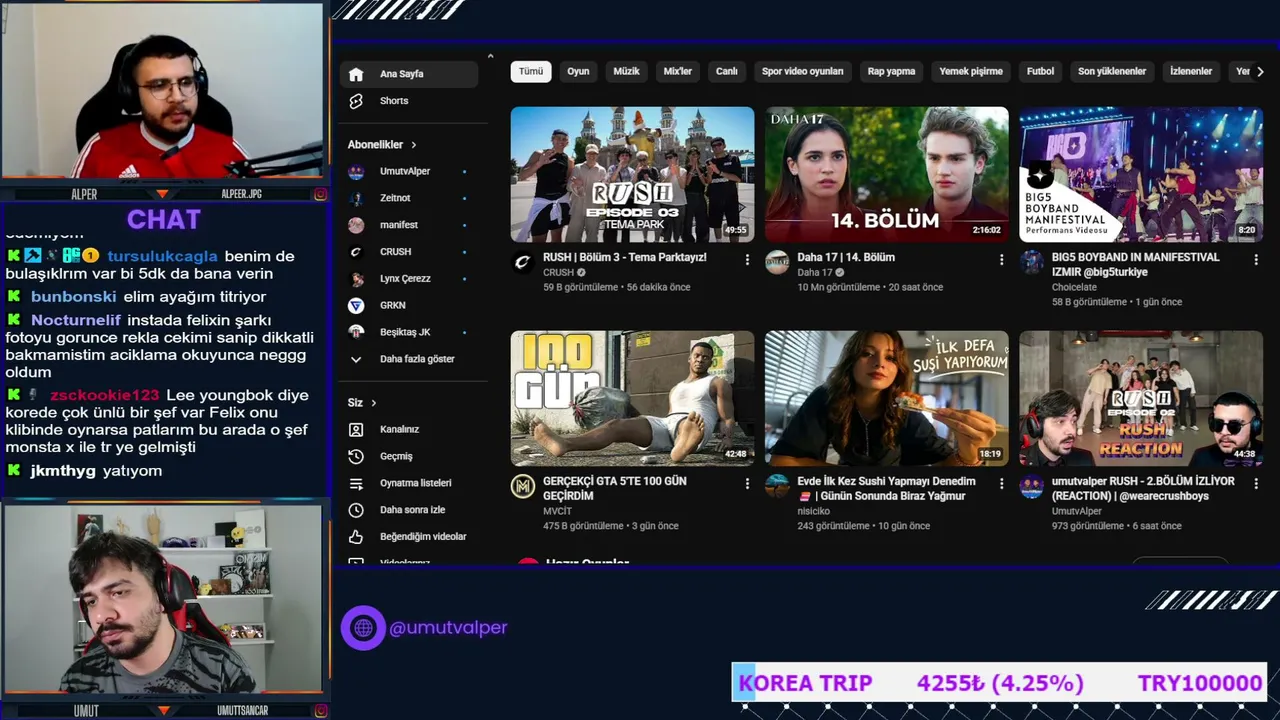
Task: Click the Choicelate avatar beside BIG5 video title
Action: point(1031,262)
